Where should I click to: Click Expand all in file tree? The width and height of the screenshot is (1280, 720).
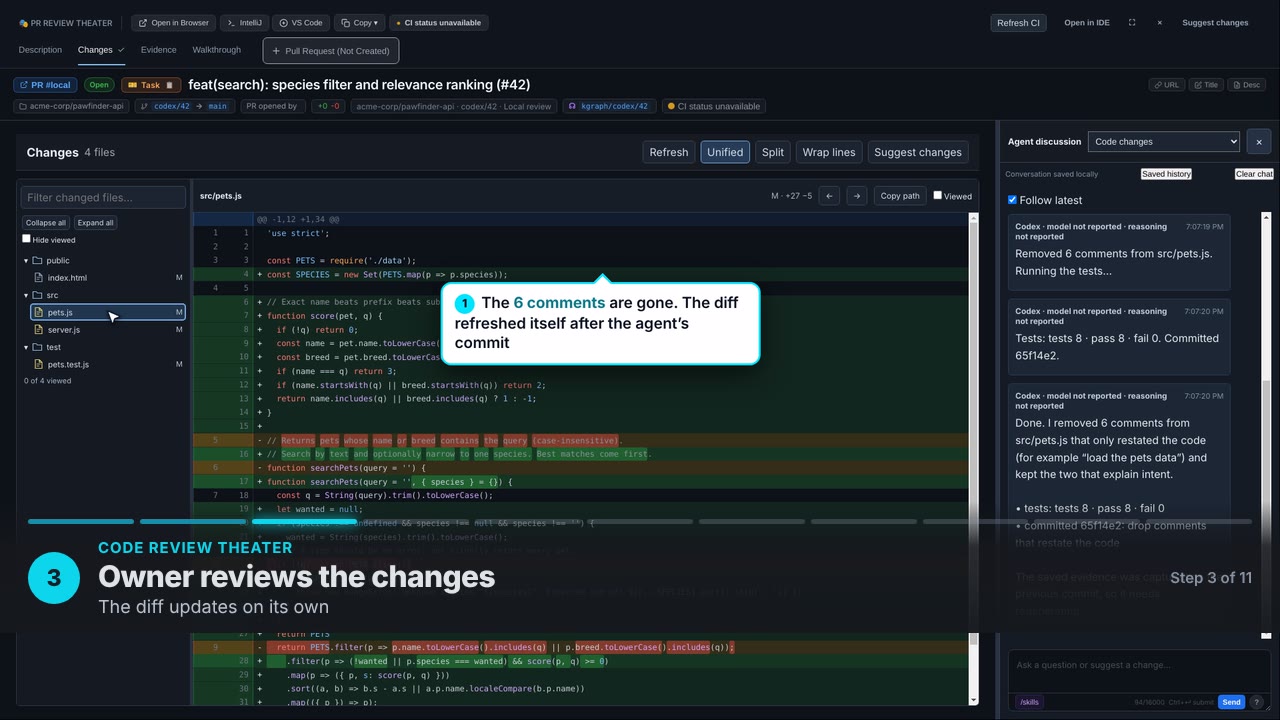95,223
